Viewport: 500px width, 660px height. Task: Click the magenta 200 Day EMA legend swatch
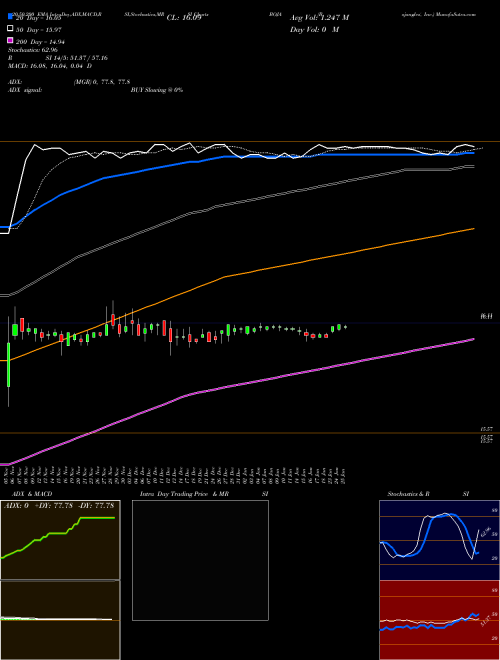[x=10, y=40]
